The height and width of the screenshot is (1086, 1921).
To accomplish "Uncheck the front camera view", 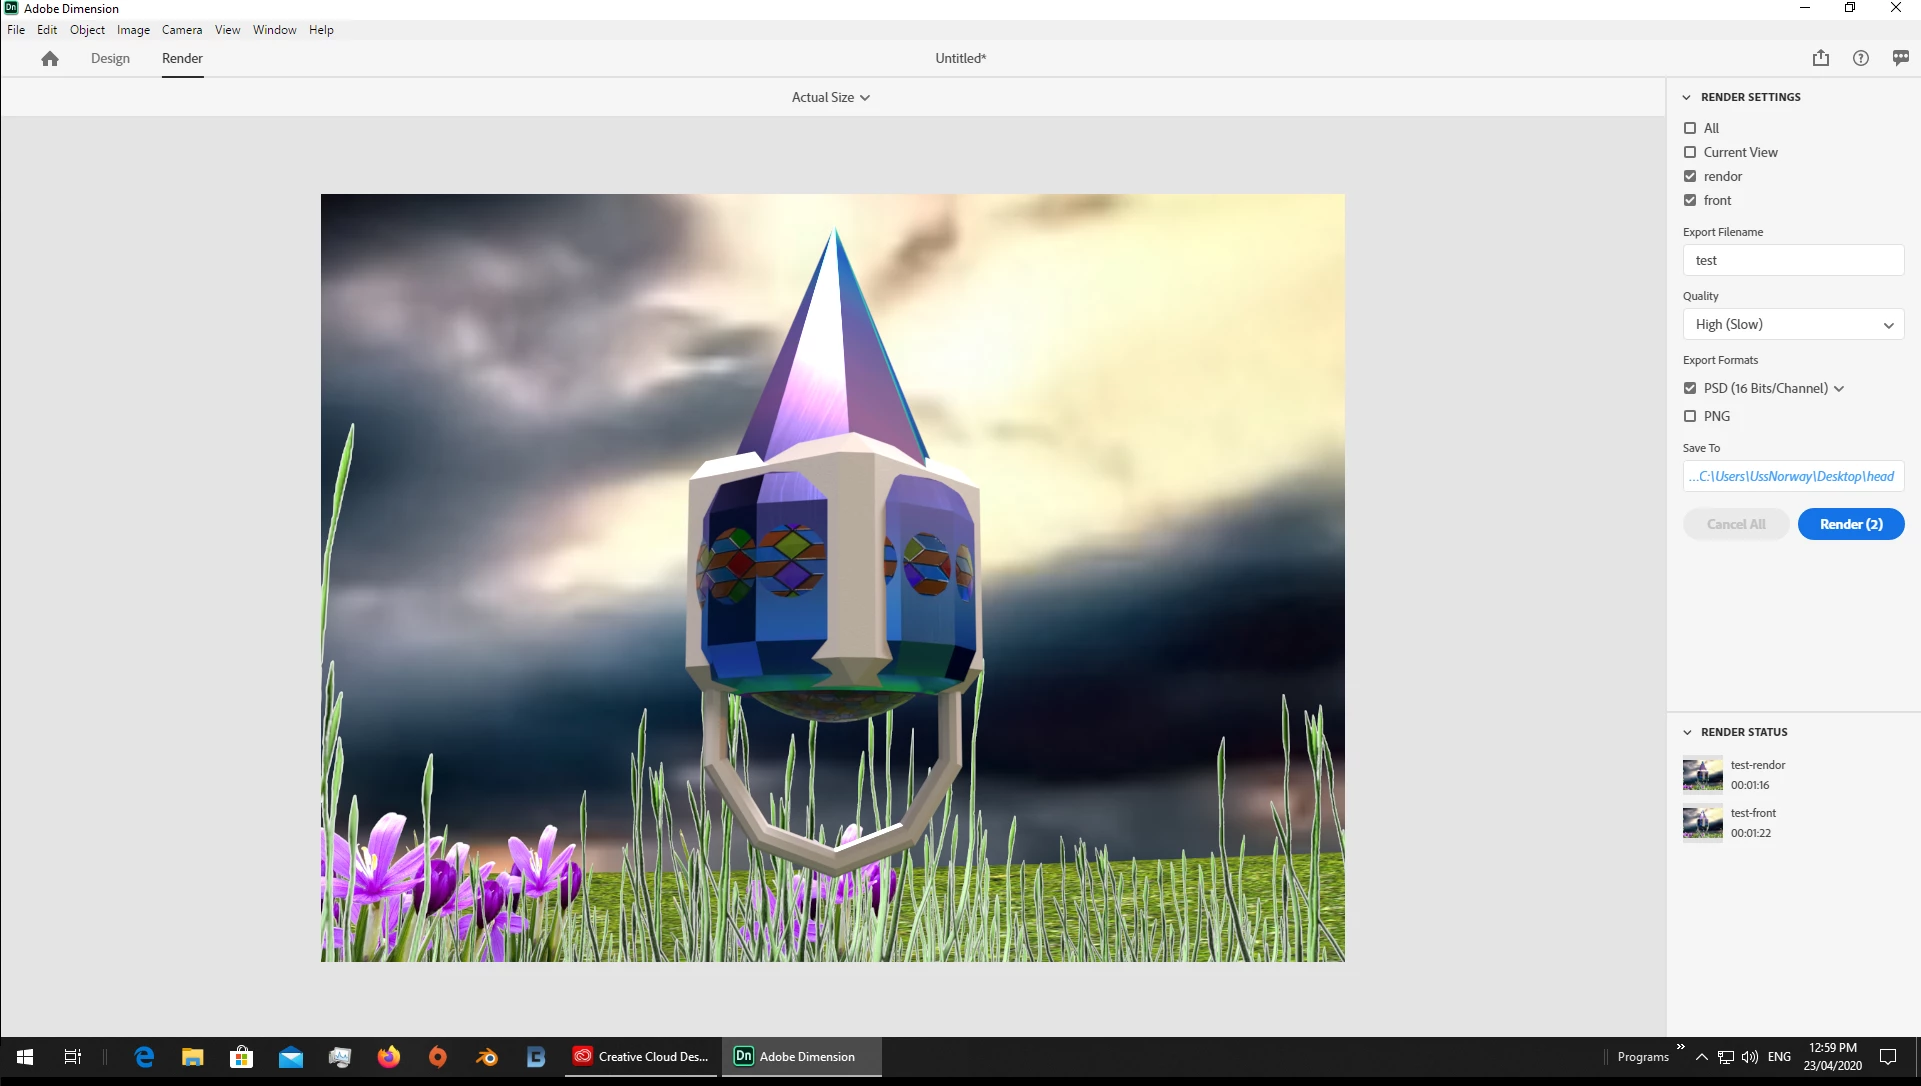I will tap(1690, 200).
